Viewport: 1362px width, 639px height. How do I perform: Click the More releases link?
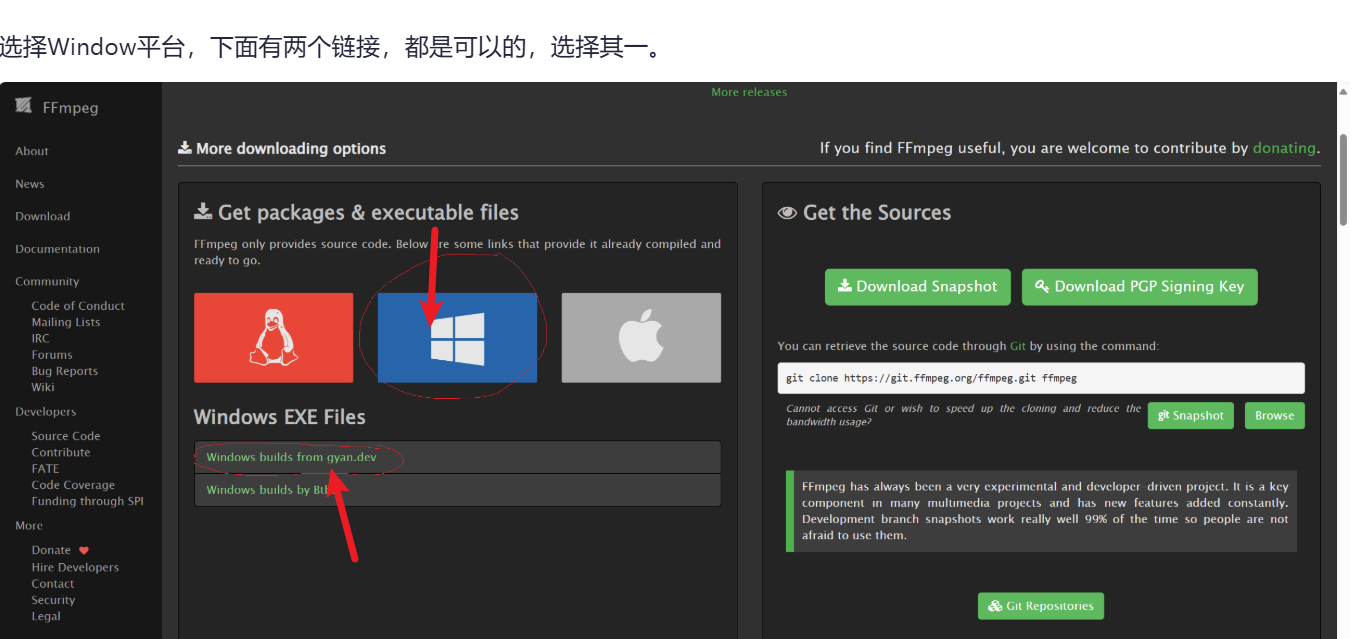click(x=749, y=92)
